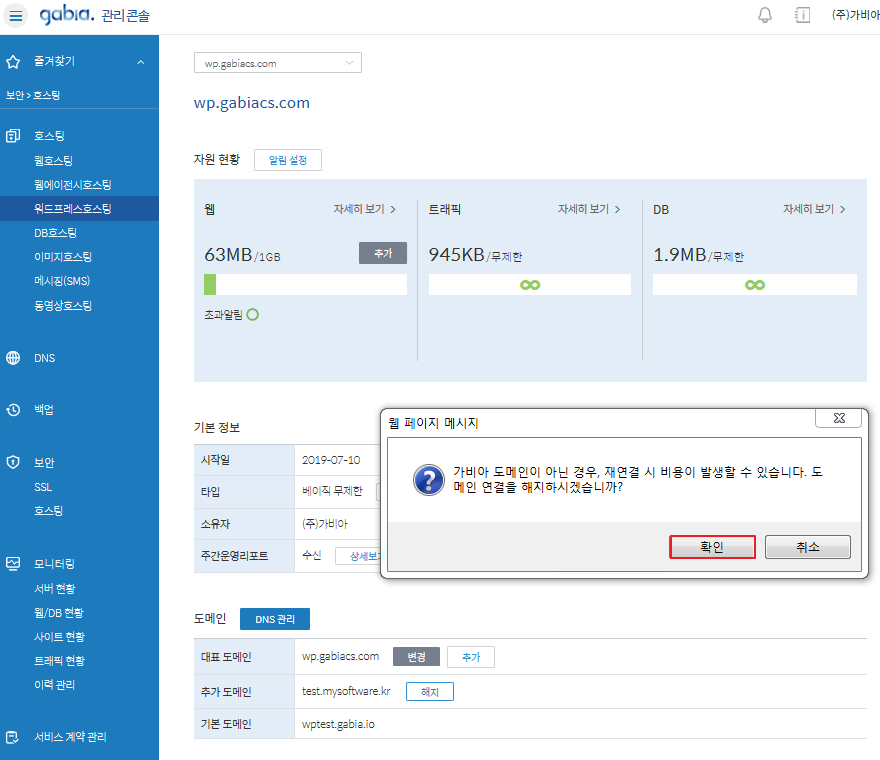Click the DB unlimited infinity symbol
880x760 pixels.
tap(755, 285)
